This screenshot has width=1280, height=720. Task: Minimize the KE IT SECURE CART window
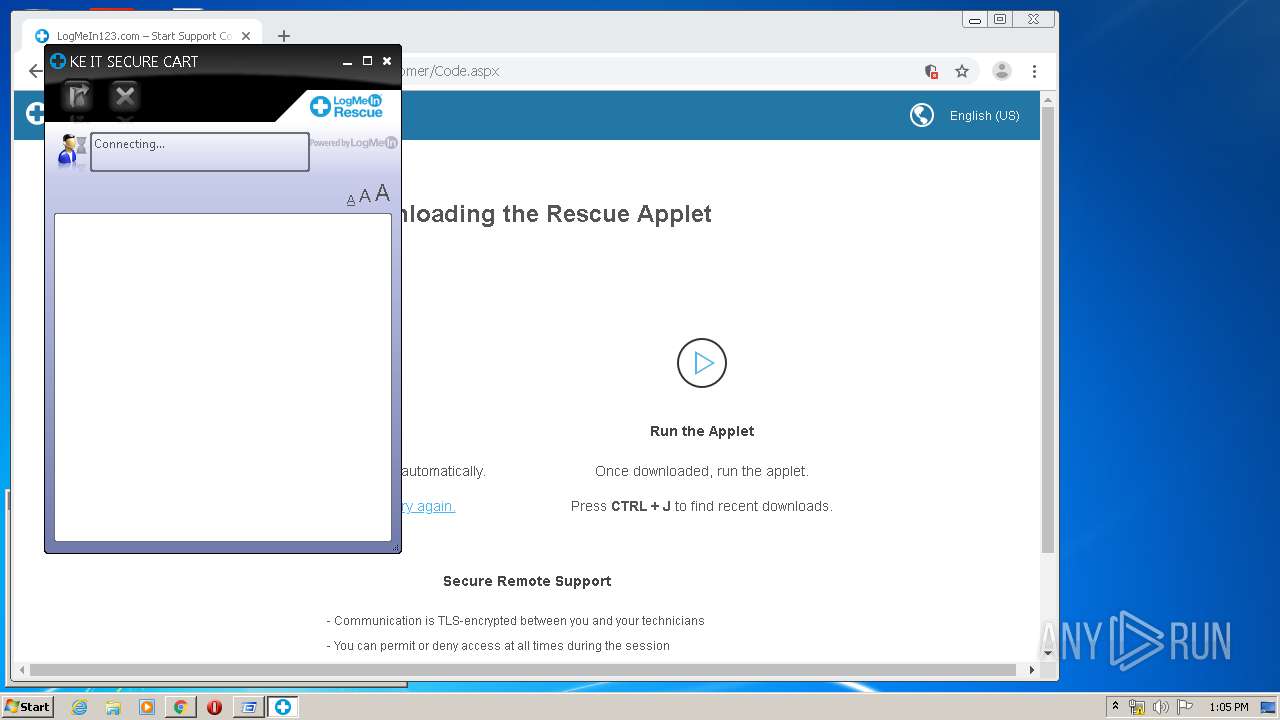tap(347, 62)
